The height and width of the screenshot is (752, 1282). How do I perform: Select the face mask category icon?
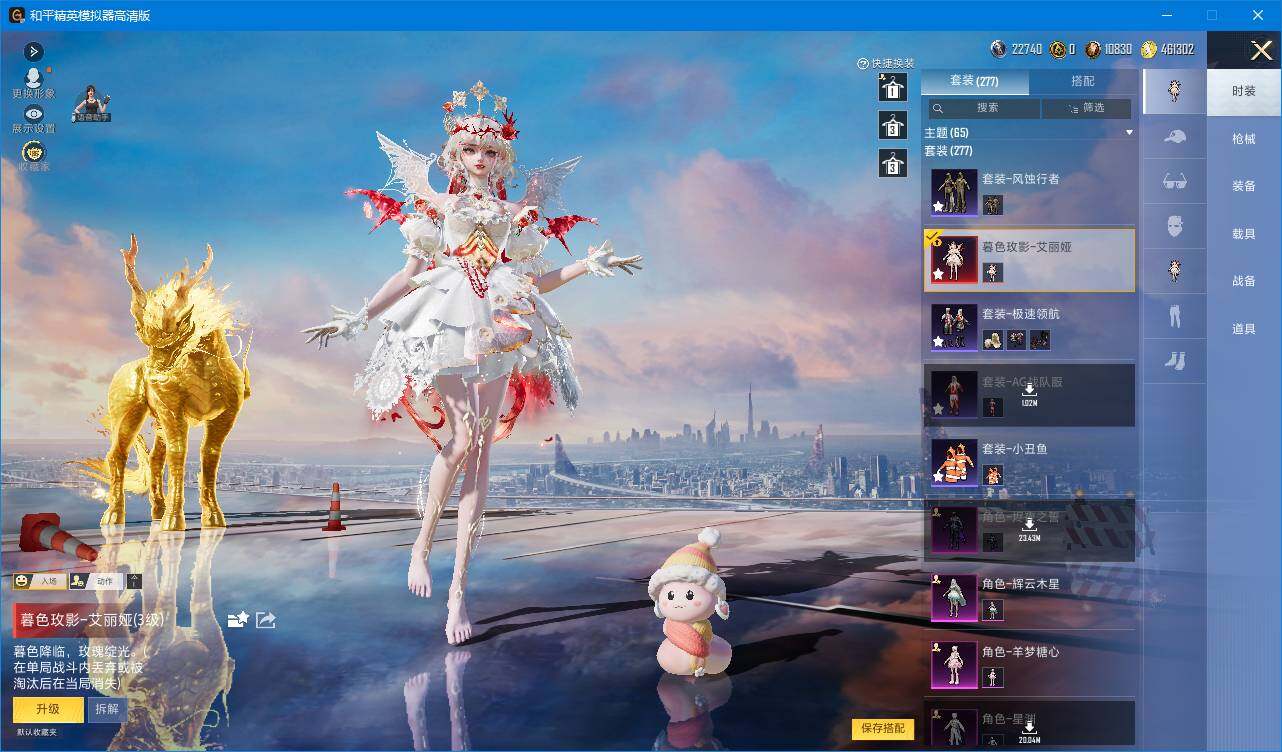click(1175, 226)
